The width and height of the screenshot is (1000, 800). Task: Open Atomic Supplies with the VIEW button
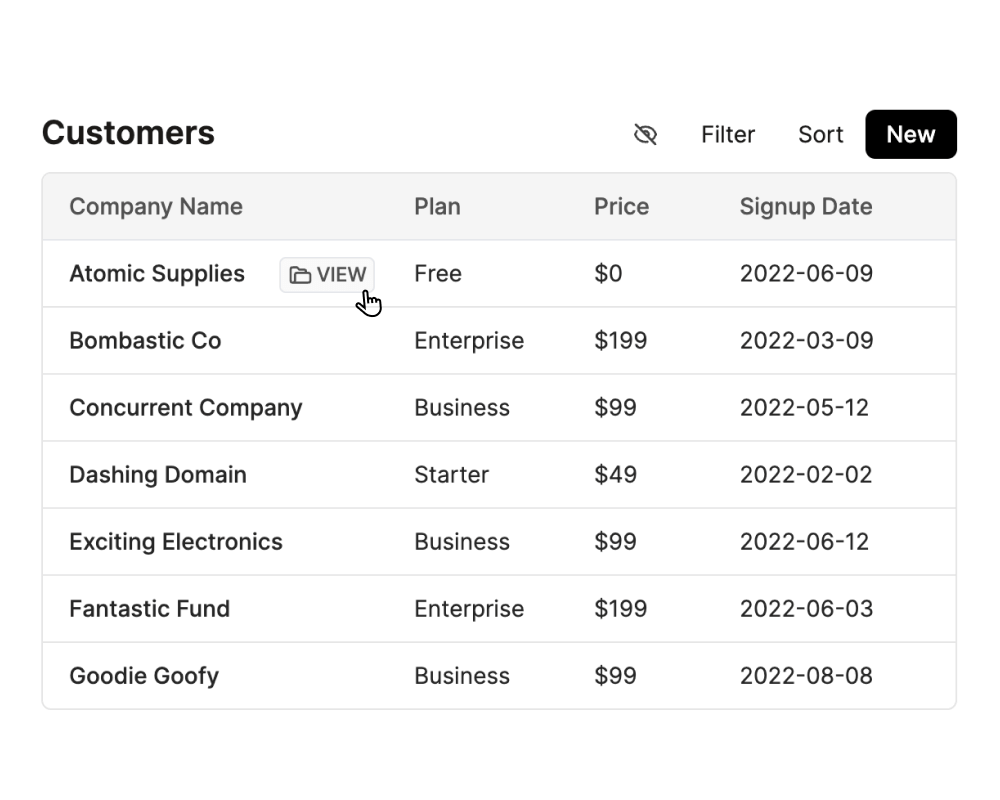point(327,275)
